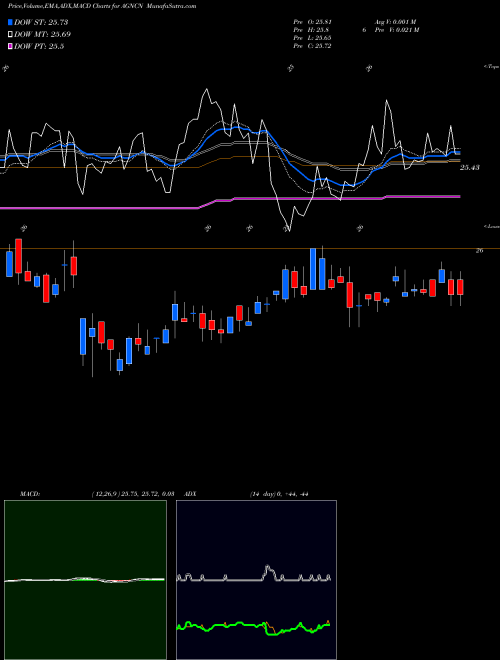Click the ADX (14 day) values text
This screenshot has height=660, width=500.
(279, 494)
